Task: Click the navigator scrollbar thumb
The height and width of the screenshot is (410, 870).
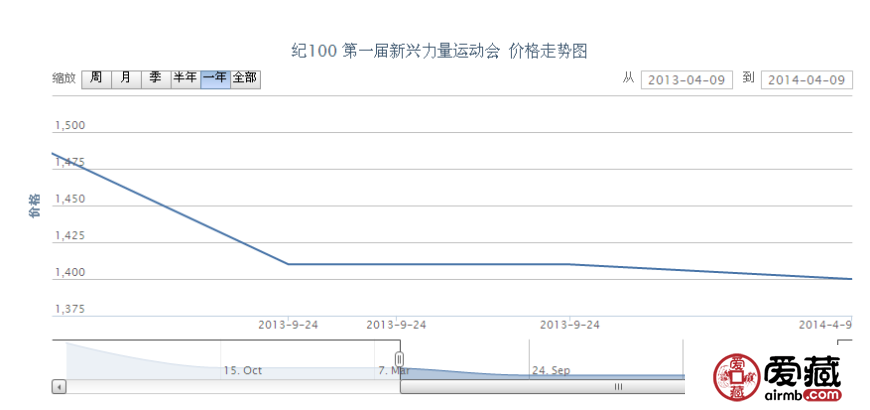Action: 543,387
